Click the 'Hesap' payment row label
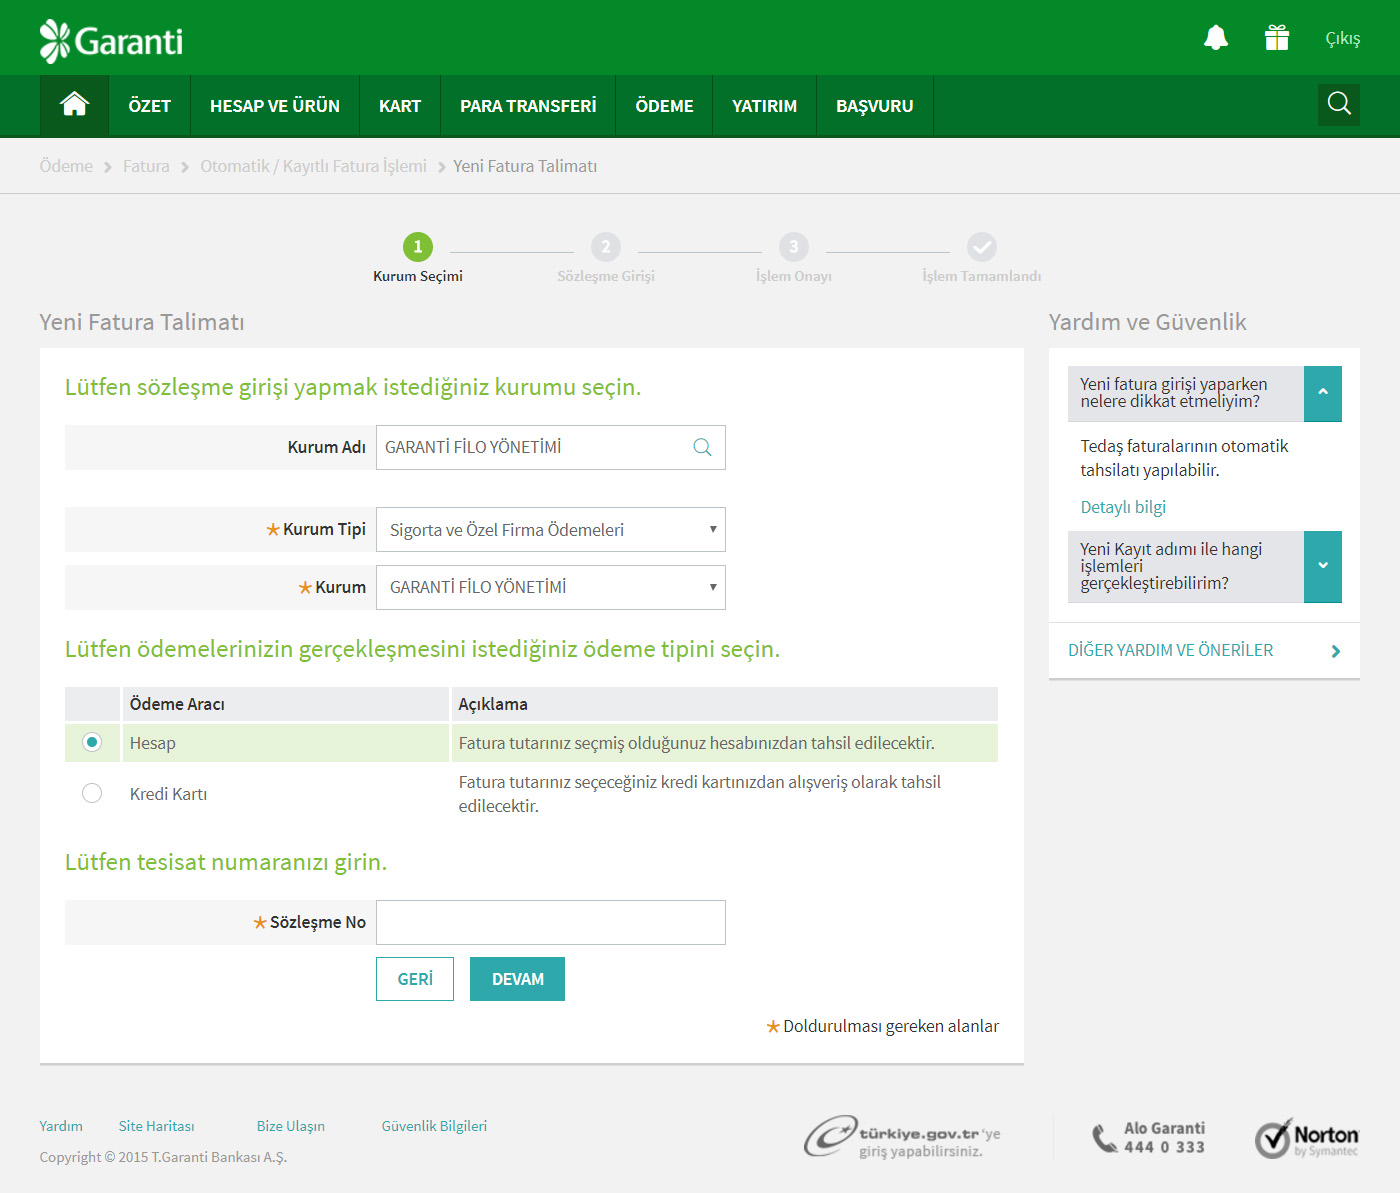Viewport: 1400px width, 1193px height. click(153, 743)
